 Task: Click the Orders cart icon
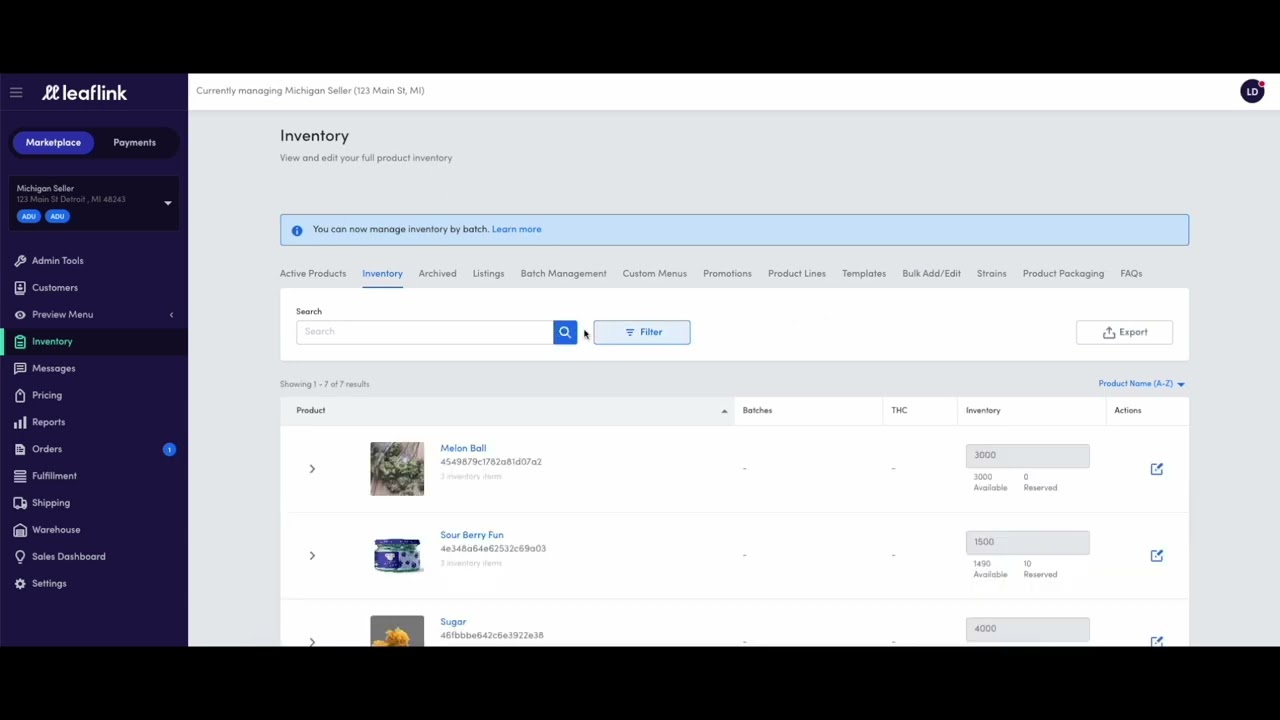[20, 450]
